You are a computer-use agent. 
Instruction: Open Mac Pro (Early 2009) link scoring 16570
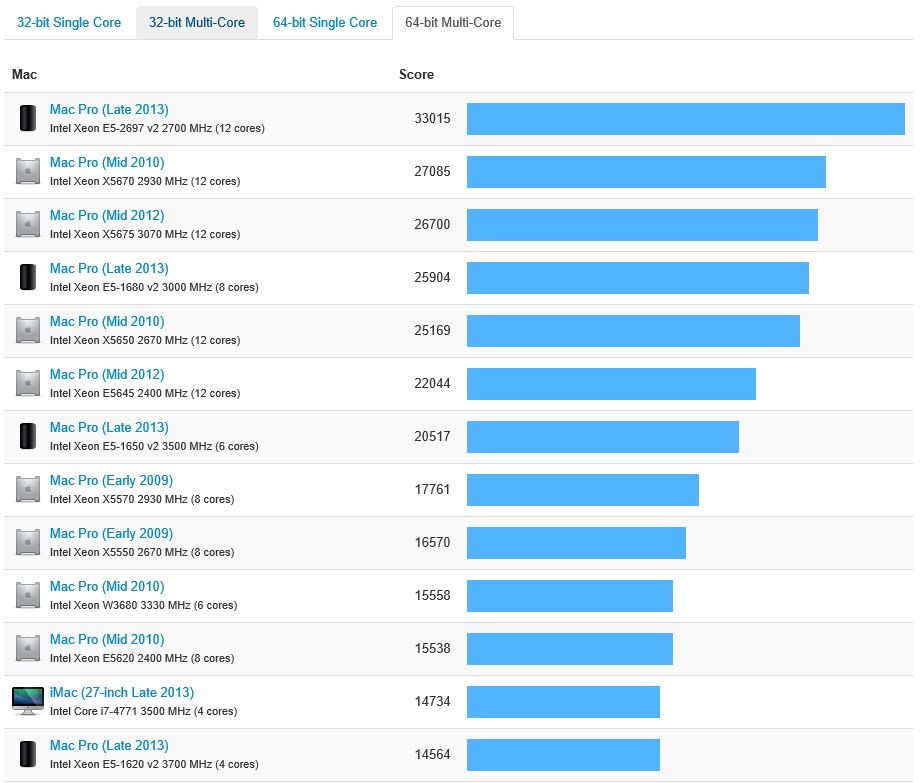(111, 533)
